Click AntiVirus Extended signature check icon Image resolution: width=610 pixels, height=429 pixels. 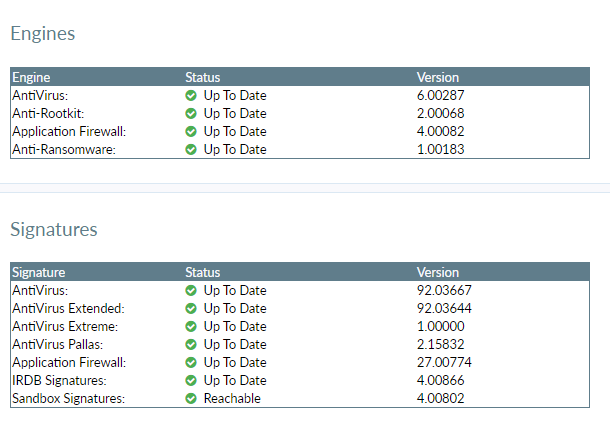coord(191,308)
